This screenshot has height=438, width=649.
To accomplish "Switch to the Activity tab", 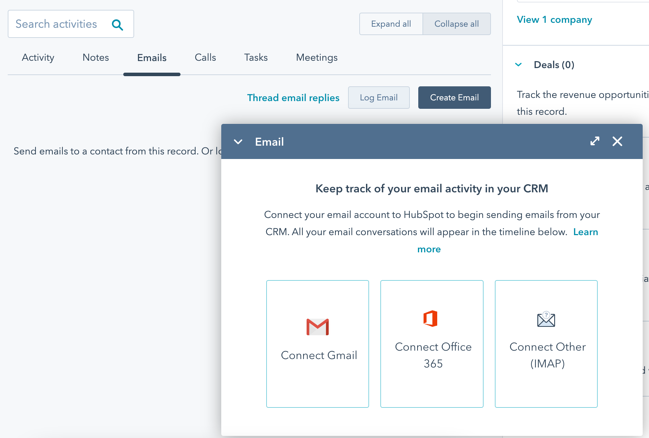I will [38, 58].
